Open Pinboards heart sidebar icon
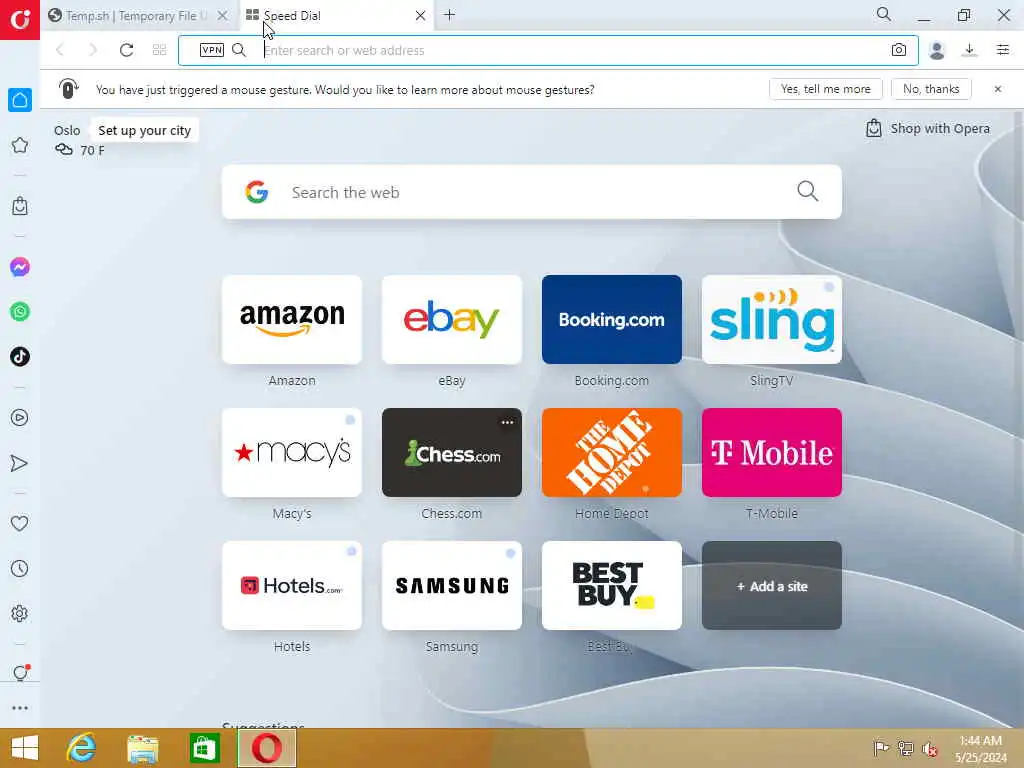Screen dimensions: 1024x768 (20, 523)
